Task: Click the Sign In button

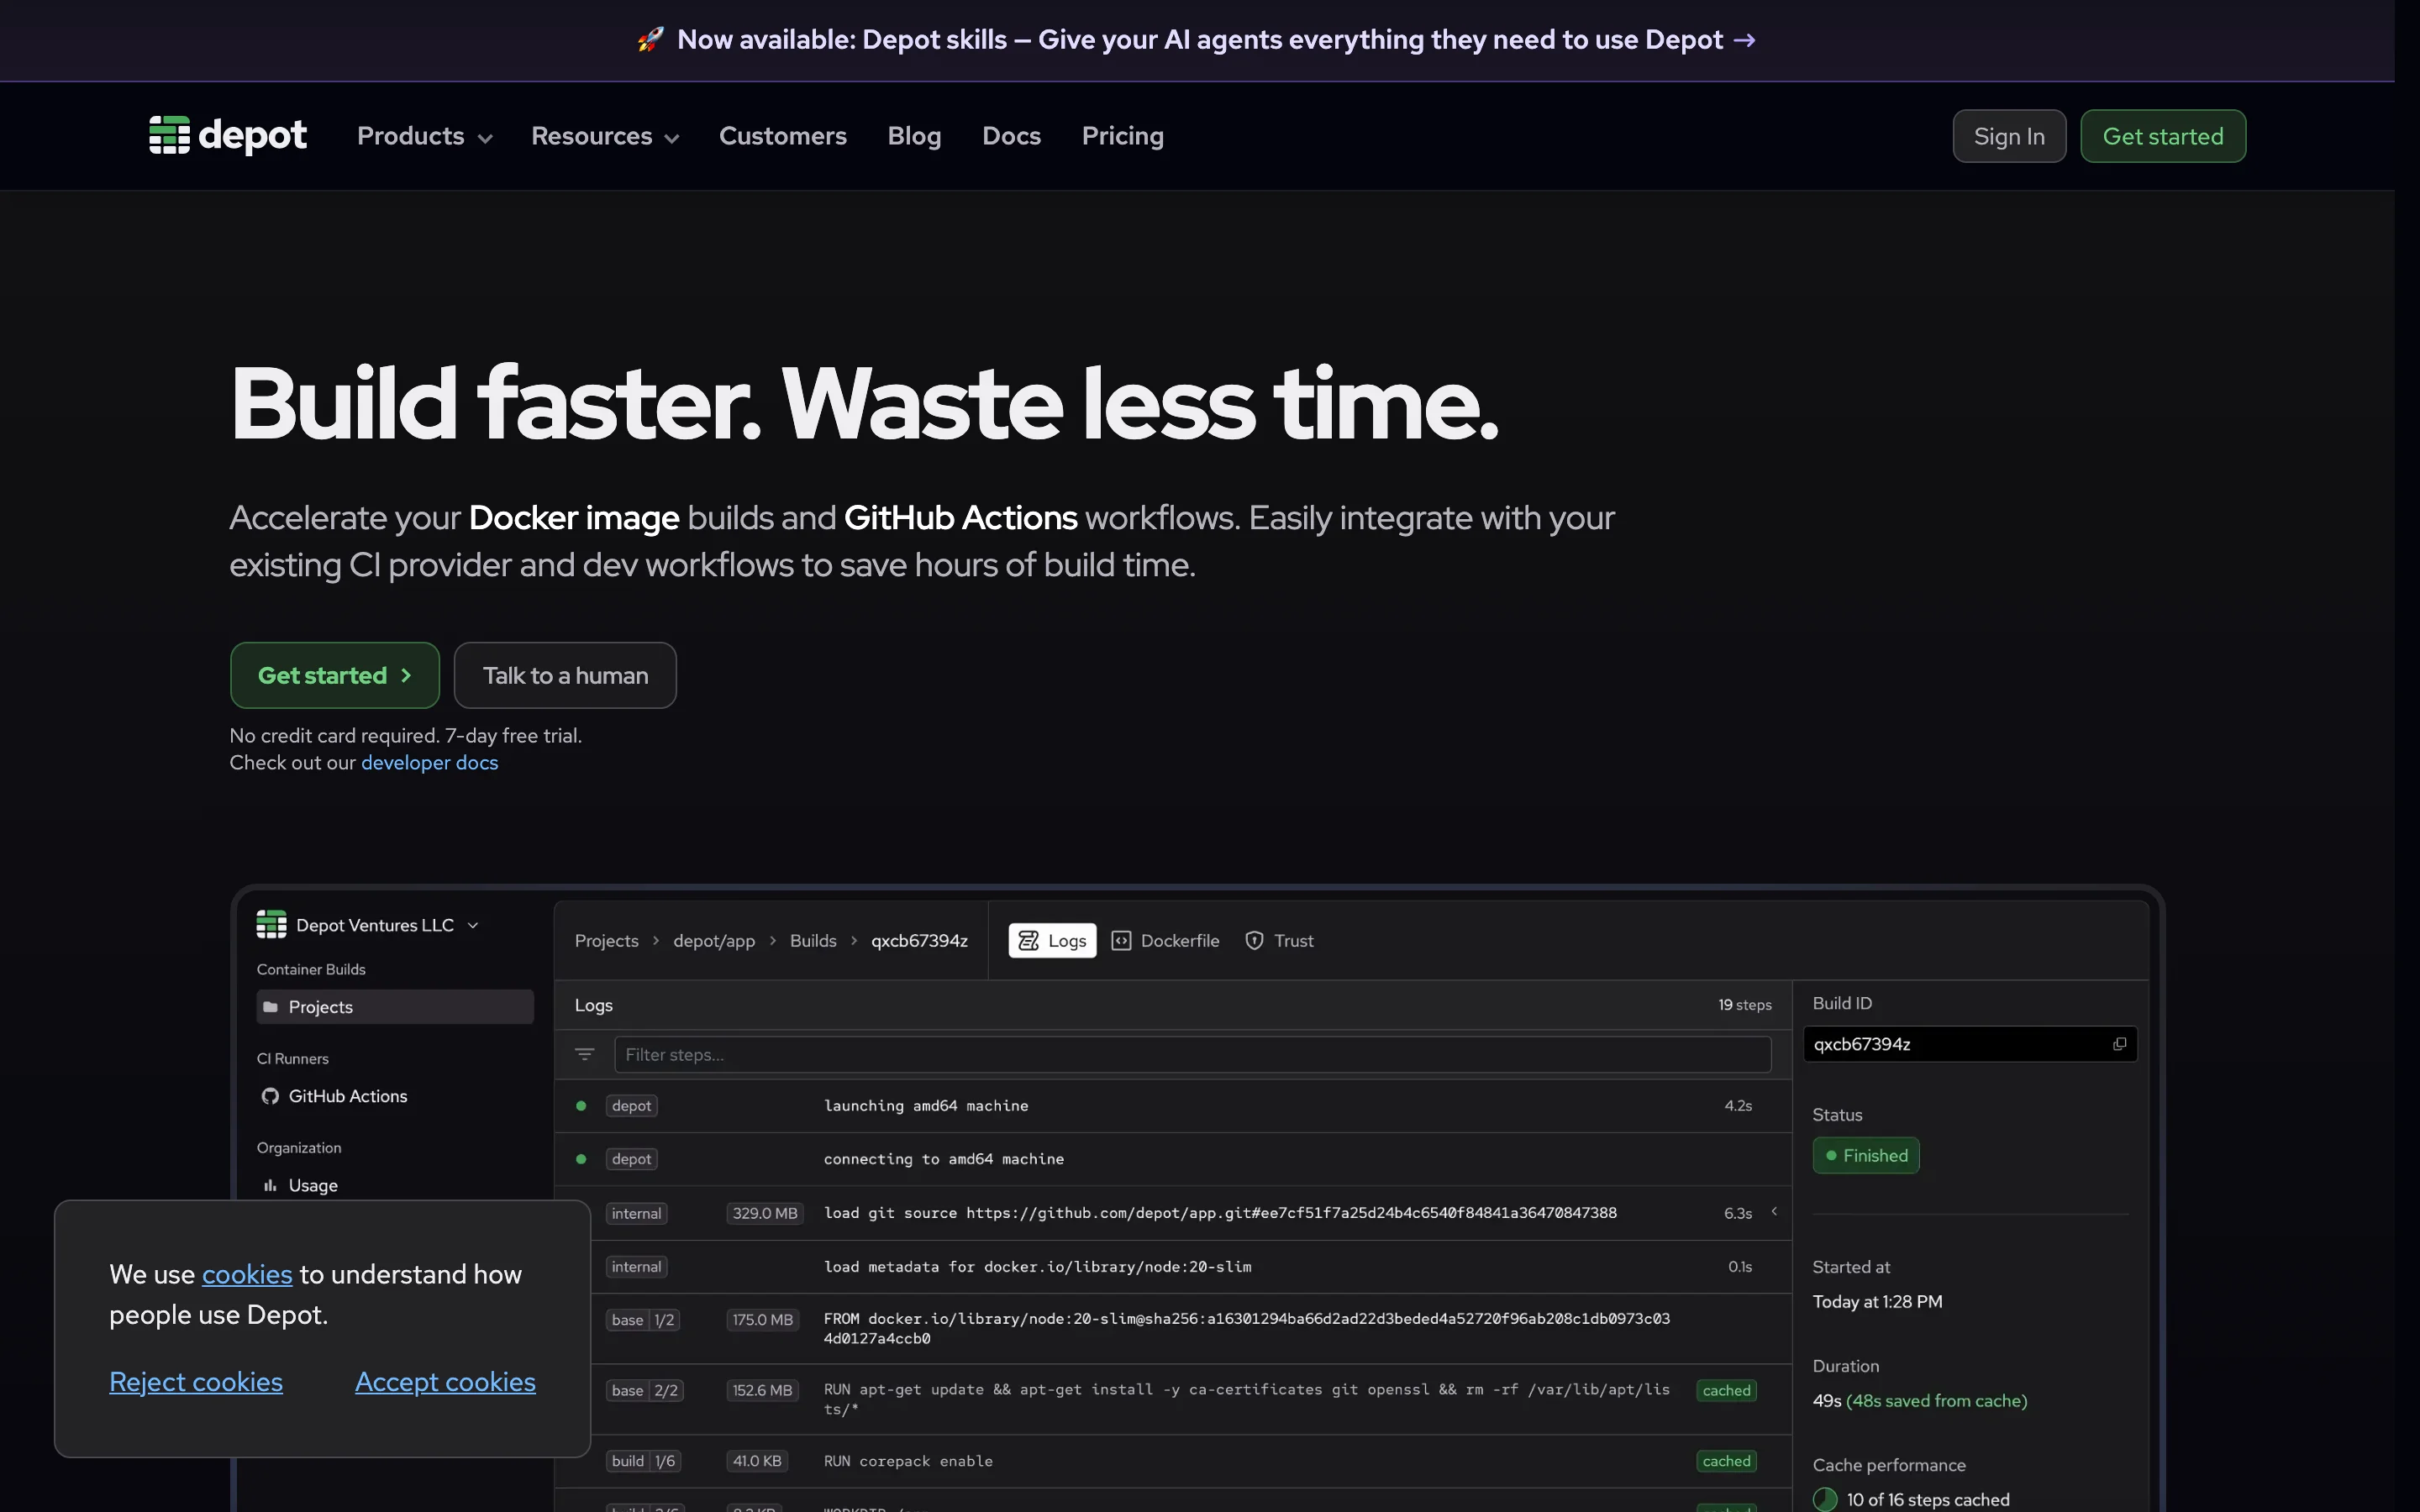Action: click(2008, 136)
